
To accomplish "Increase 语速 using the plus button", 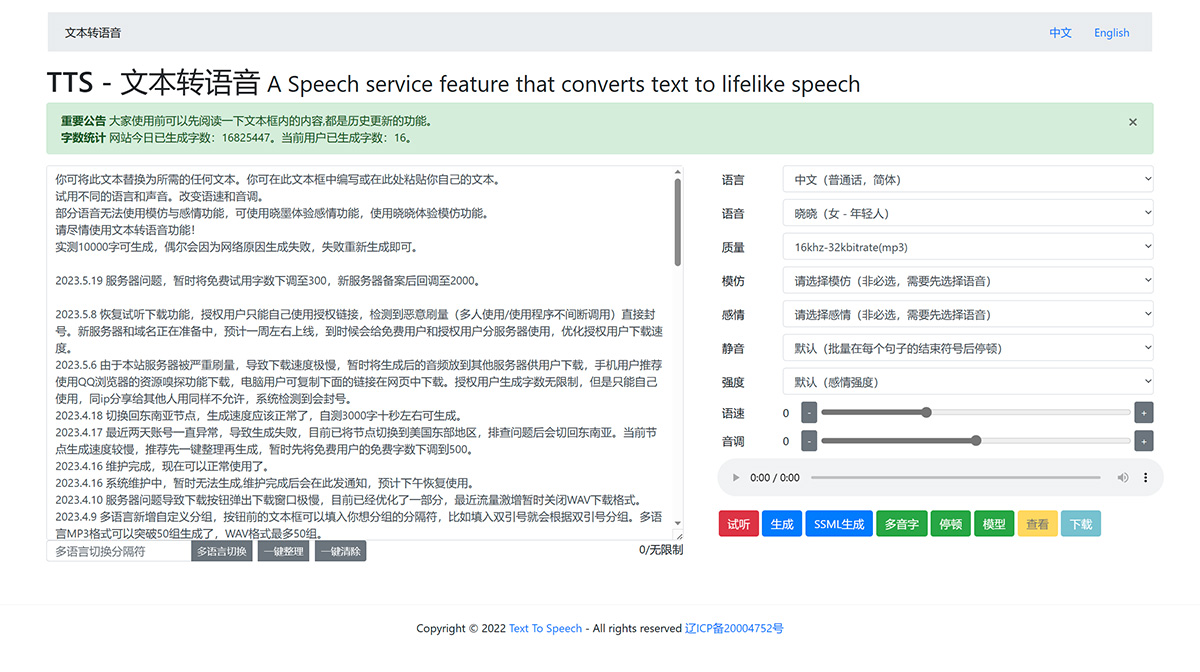I will [x=1142, y=412].
